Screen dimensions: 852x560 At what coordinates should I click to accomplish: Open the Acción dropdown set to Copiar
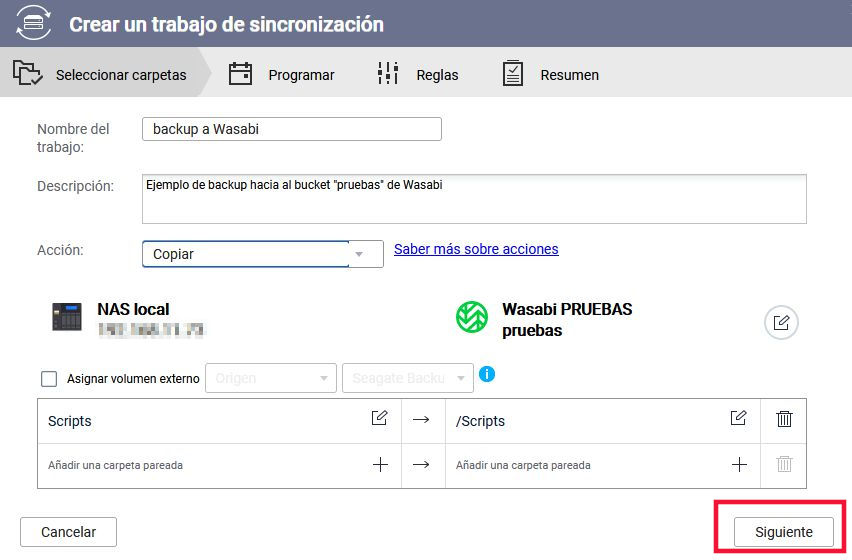(x=262, y=254)
